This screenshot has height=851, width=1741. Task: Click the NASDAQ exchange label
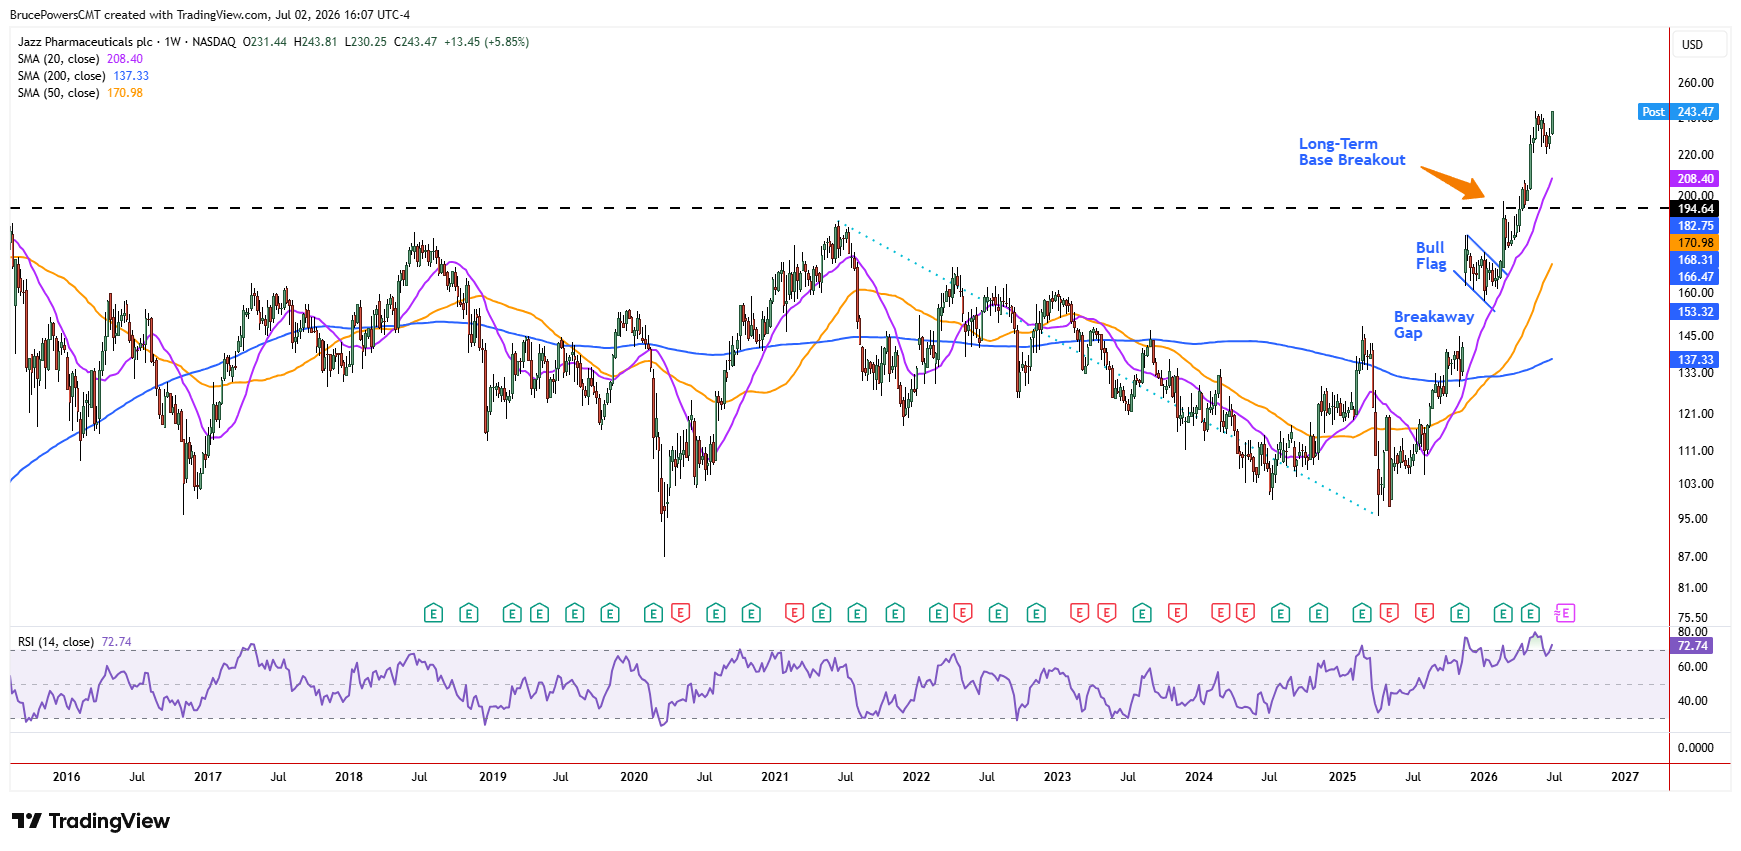pyautogui.click(x=214, y=42)
